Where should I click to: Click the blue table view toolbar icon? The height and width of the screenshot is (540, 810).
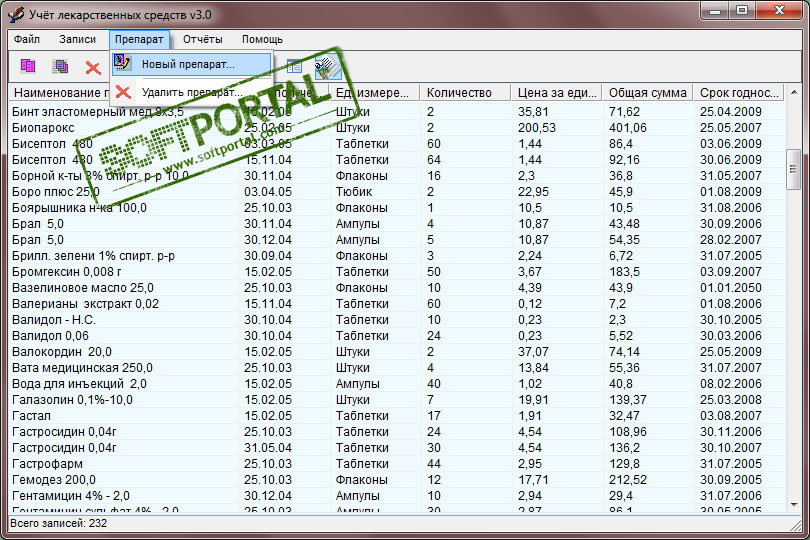(294, 66)
